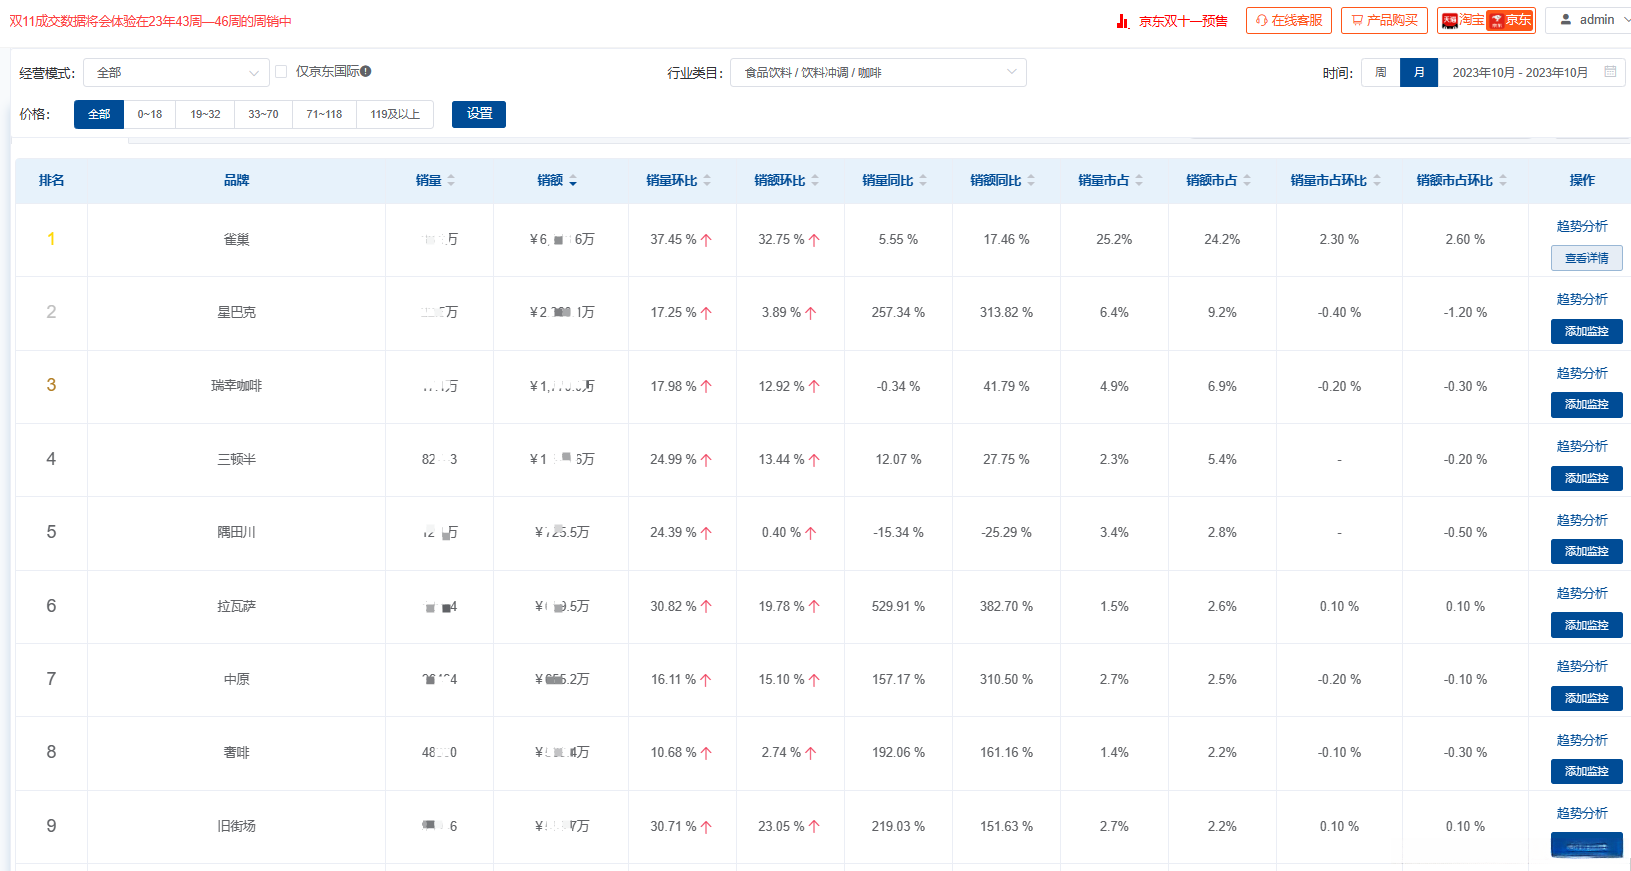Tick the 仅京东国际 checkbox

pyautogui.click(x=281, y=71)
